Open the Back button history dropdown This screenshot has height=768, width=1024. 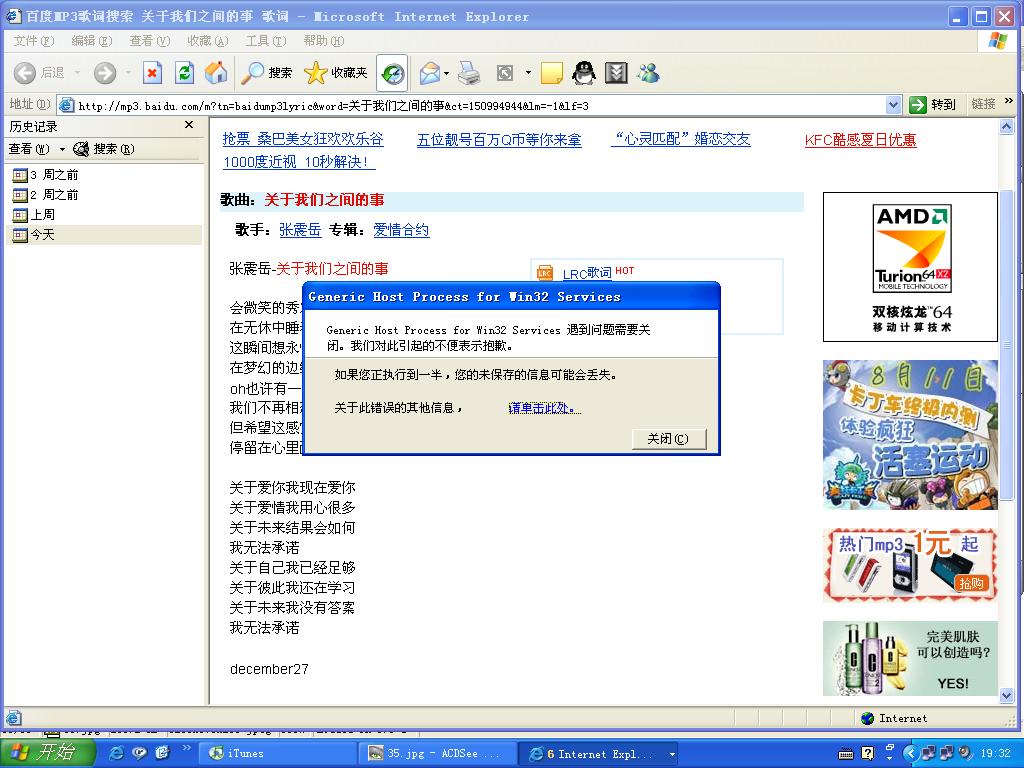(77, 72)
